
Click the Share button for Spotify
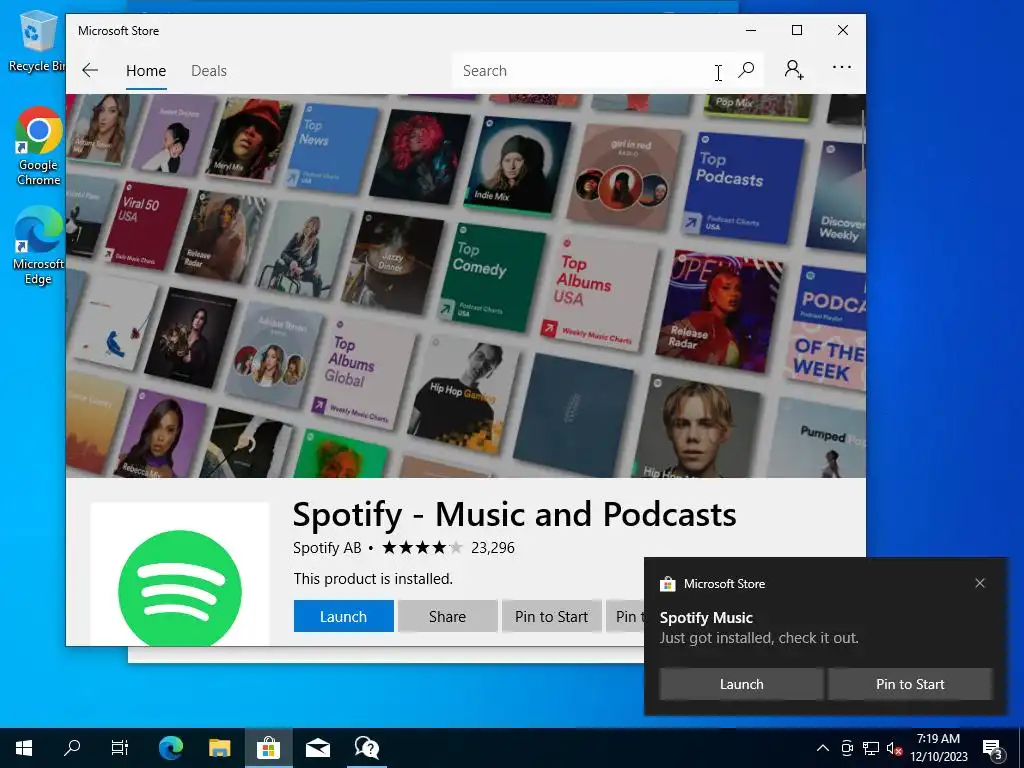pyautogui.click(x=447, y=616)
